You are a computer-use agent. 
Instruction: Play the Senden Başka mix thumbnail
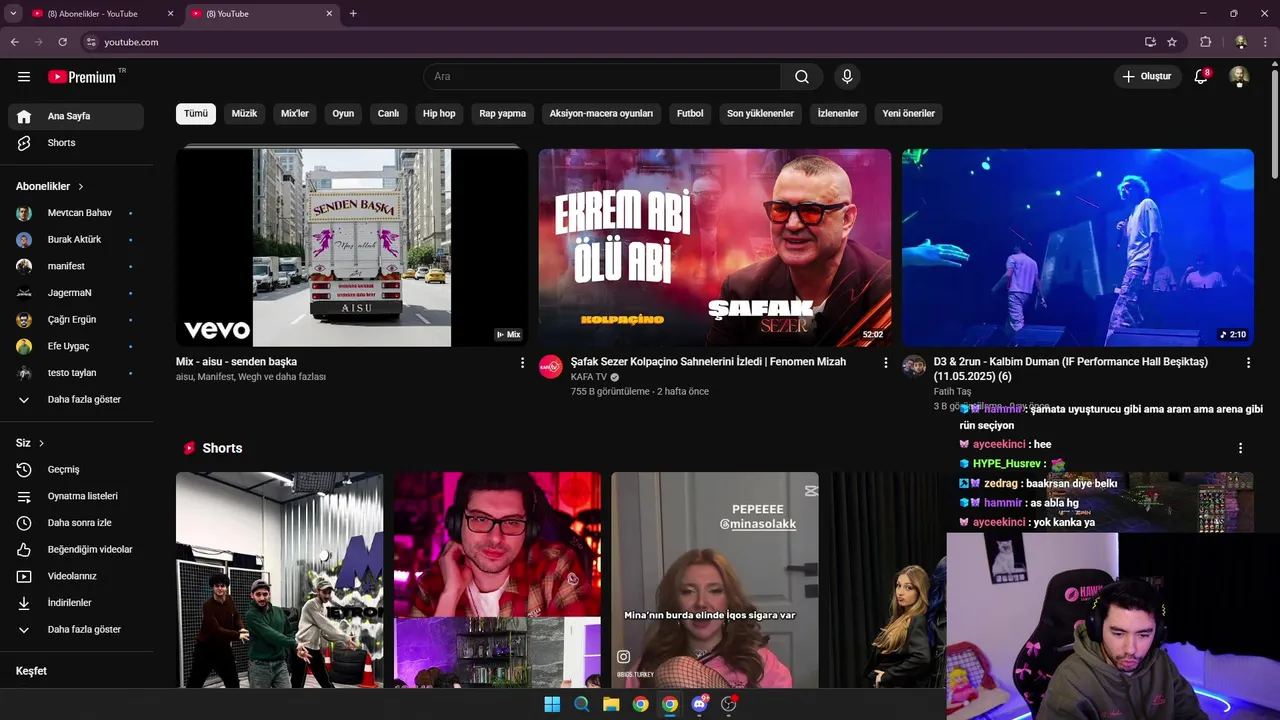pyautogui.click(x=352, y=248)
